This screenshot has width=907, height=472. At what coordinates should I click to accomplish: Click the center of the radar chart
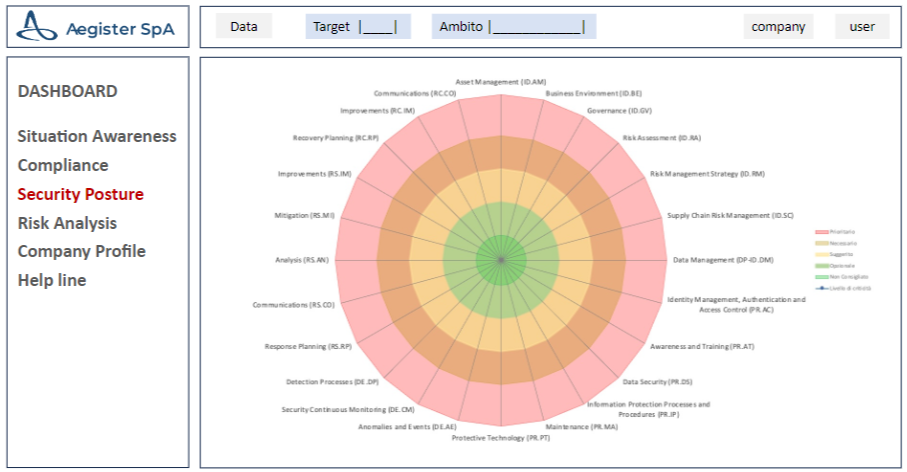pos(500,260)
